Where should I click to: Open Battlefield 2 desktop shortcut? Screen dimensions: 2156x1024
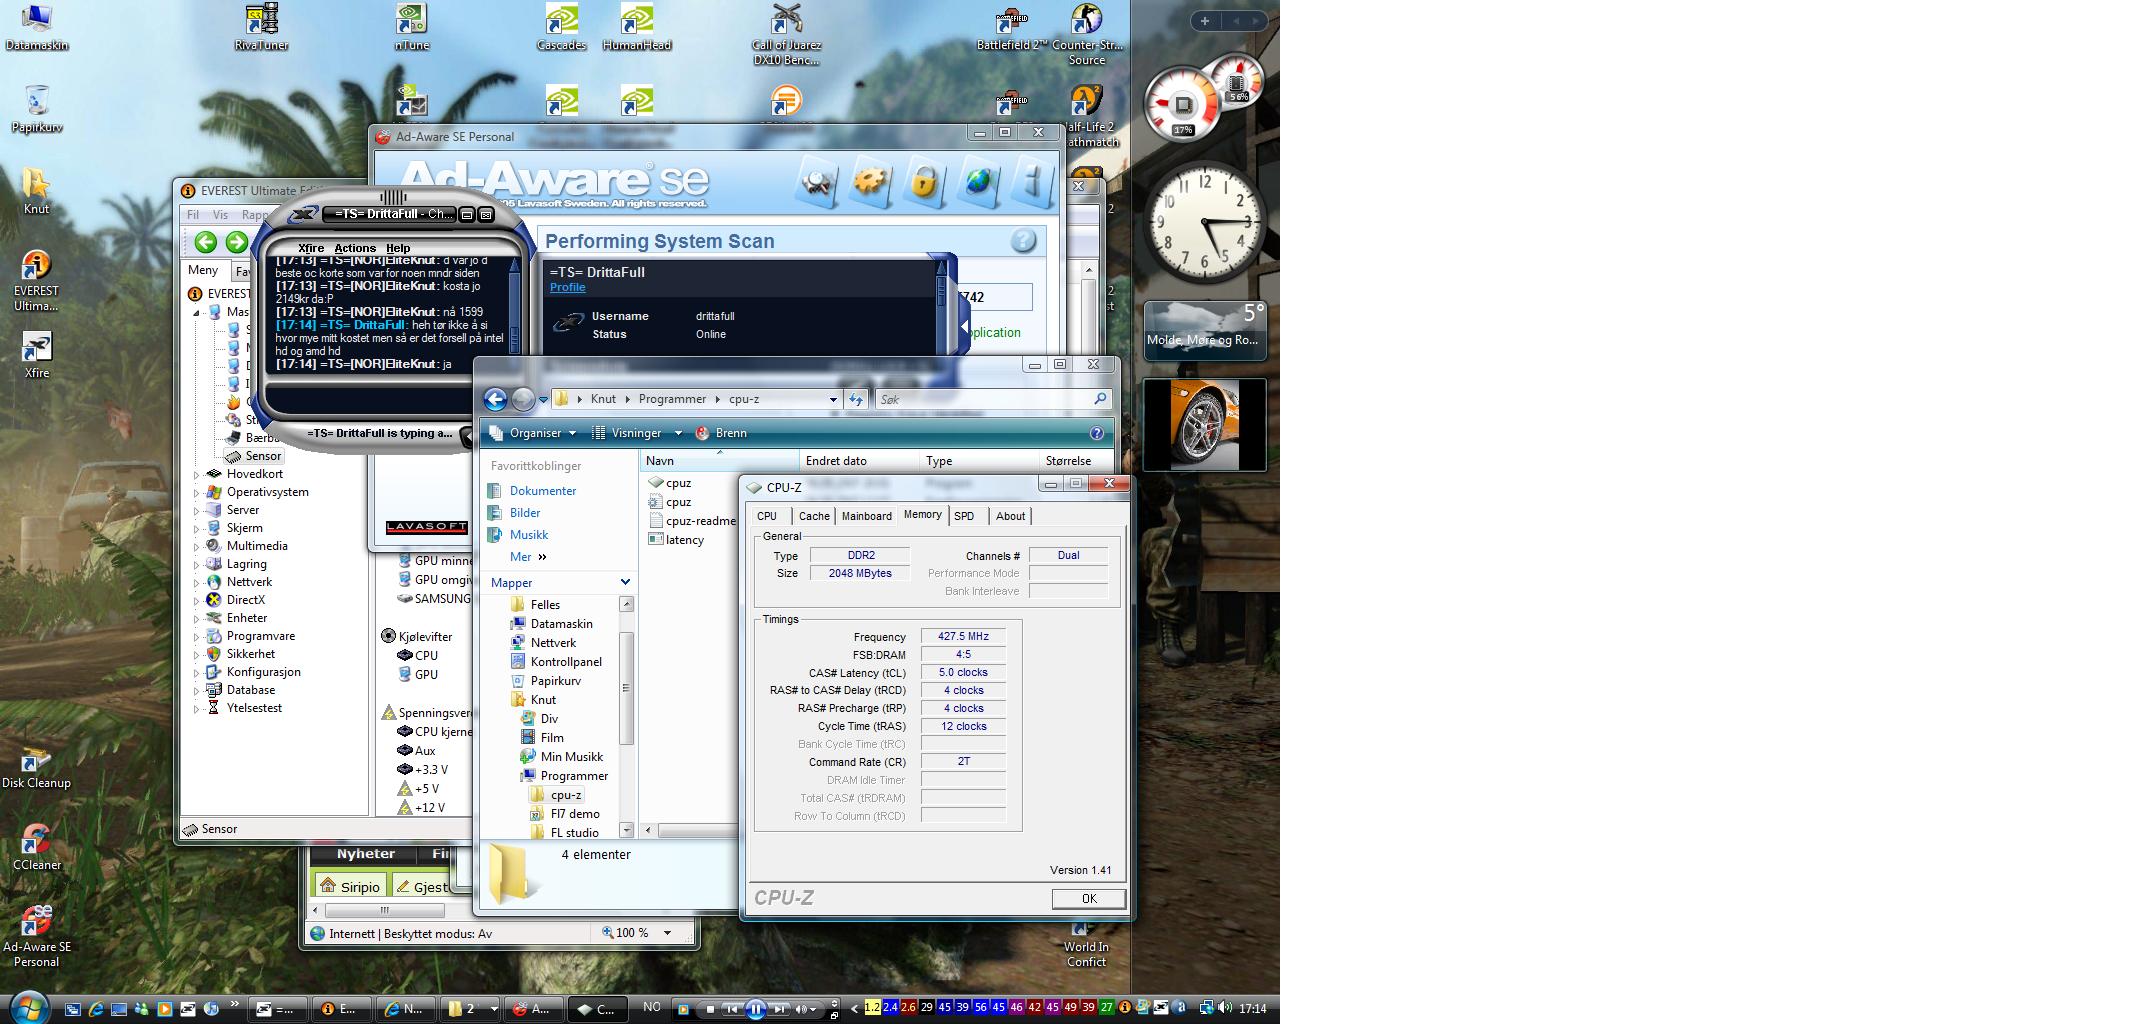(x=1011, y=28)
